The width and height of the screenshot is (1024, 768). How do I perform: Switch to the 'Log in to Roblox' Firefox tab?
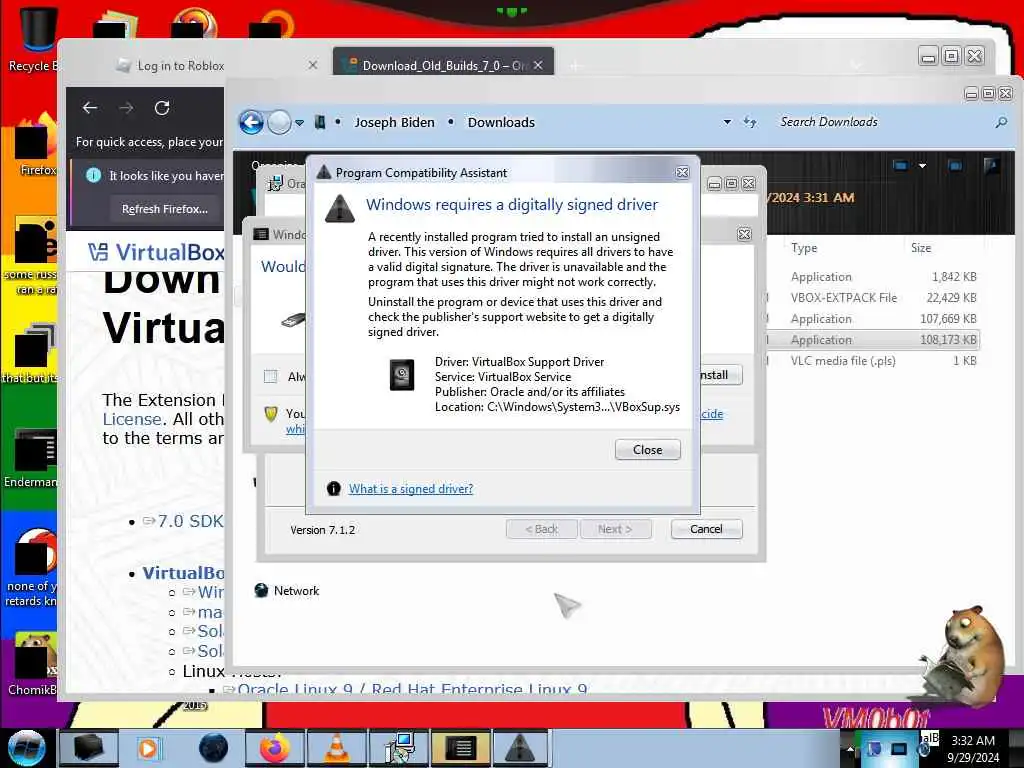point(209,65)
